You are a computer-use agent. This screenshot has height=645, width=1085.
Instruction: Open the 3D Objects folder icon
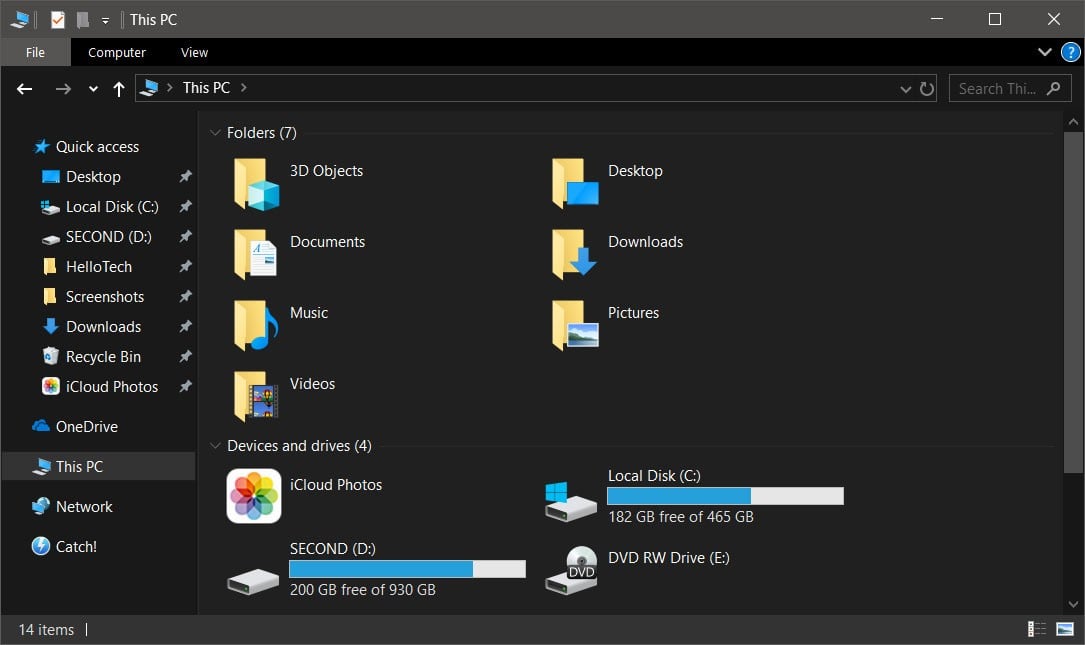coord(256,183)
